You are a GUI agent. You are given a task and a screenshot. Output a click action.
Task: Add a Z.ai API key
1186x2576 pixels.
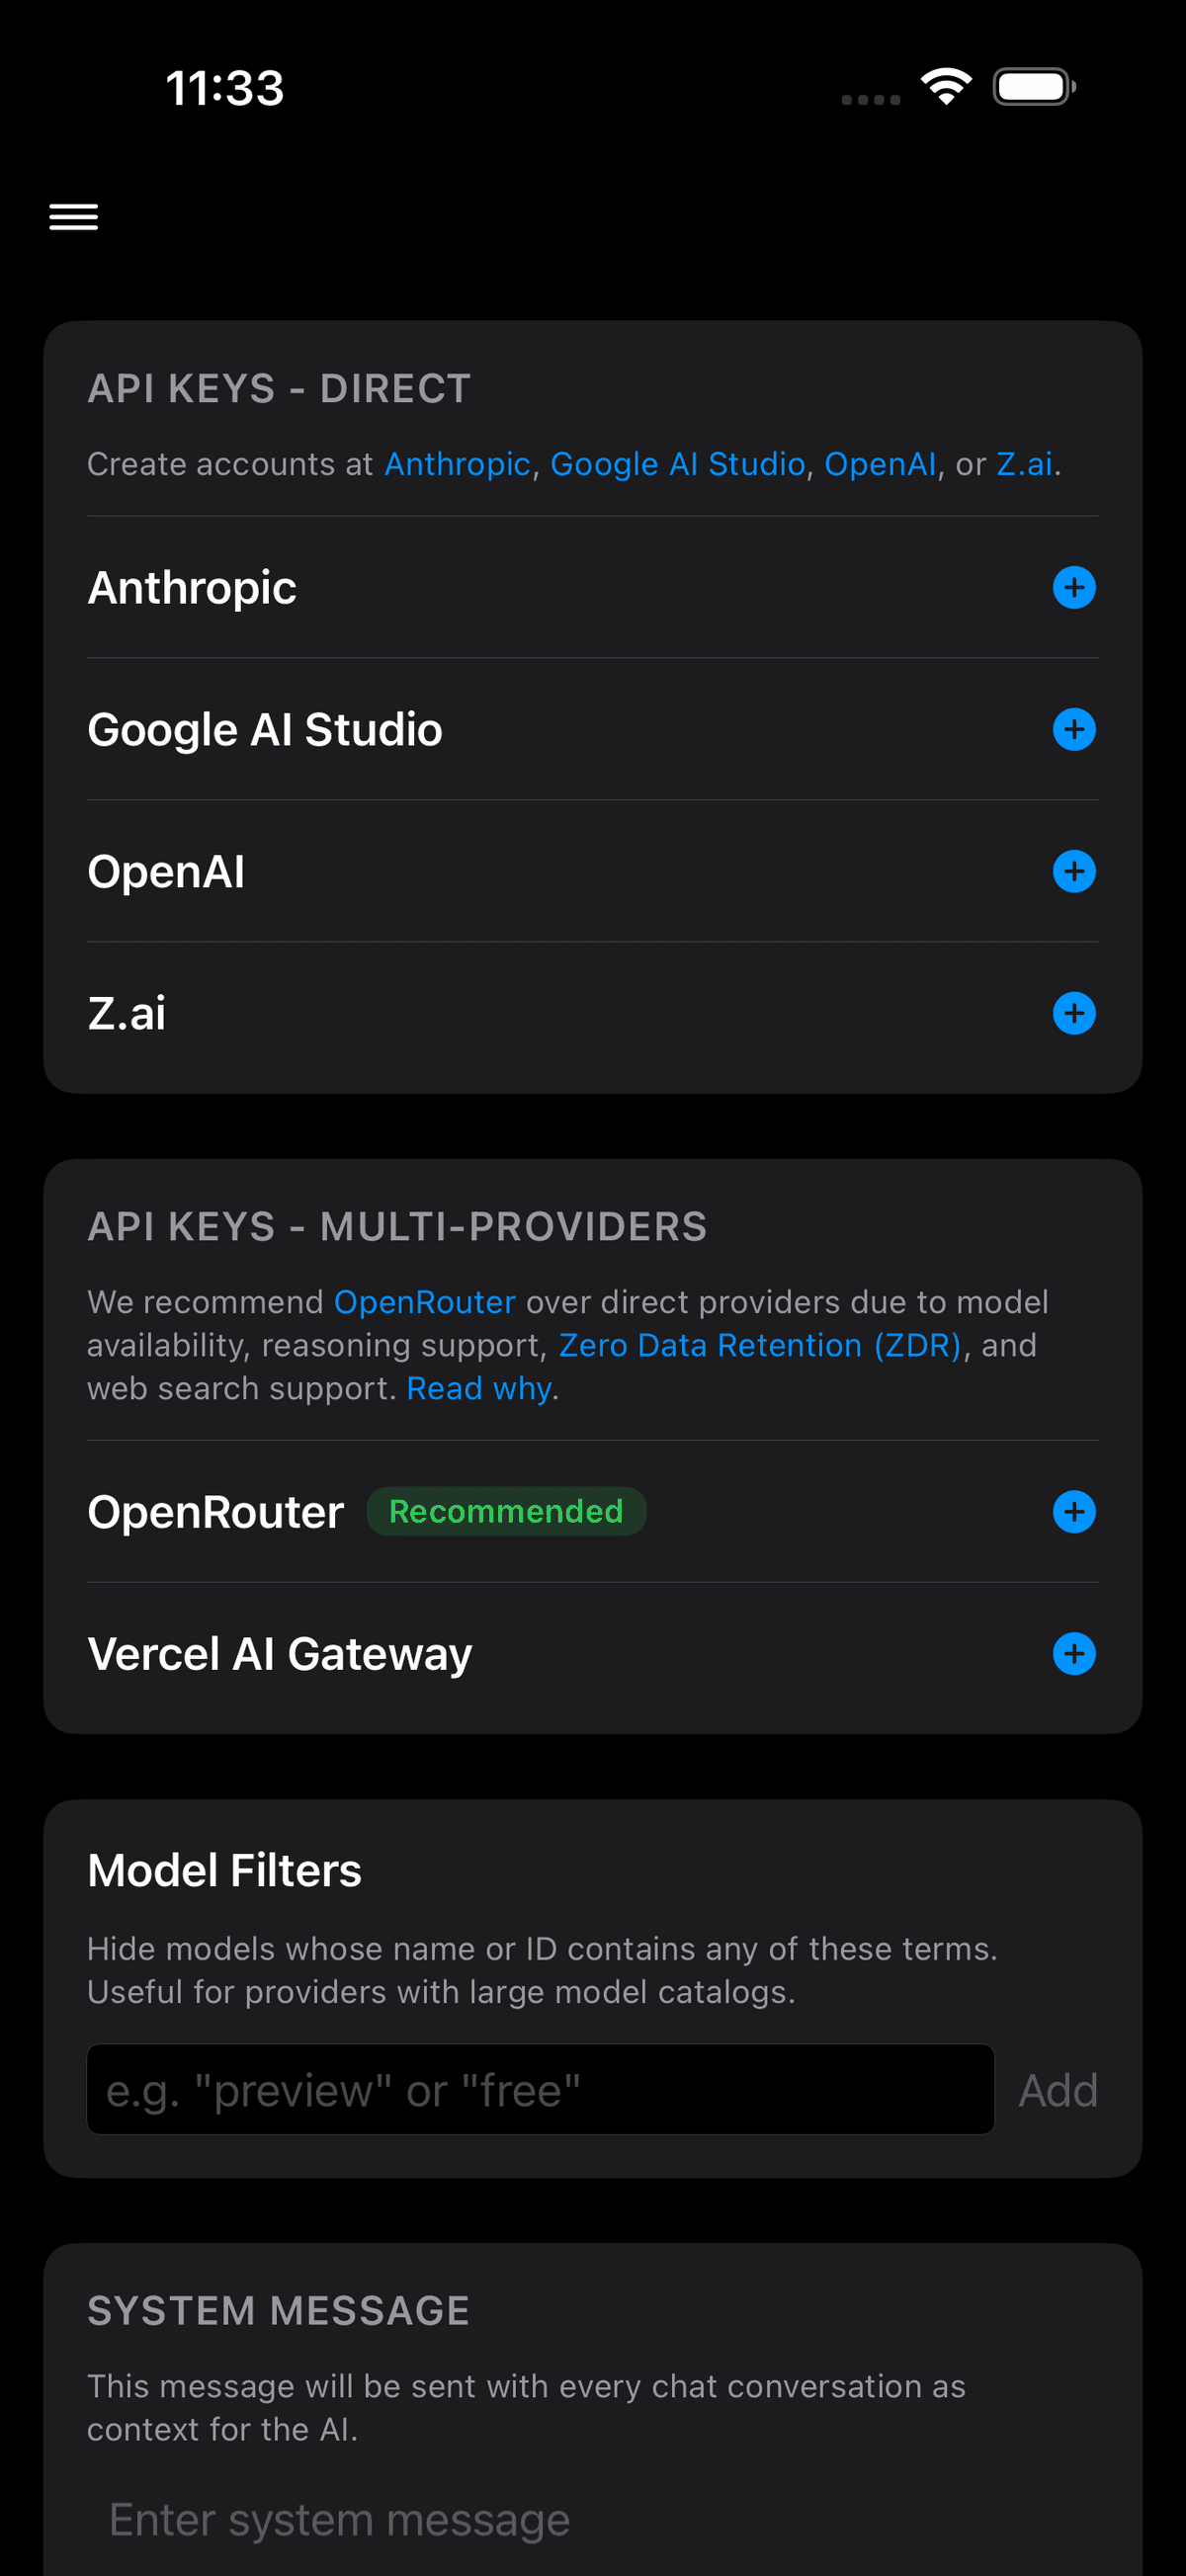click(x=1074, y=1013)
